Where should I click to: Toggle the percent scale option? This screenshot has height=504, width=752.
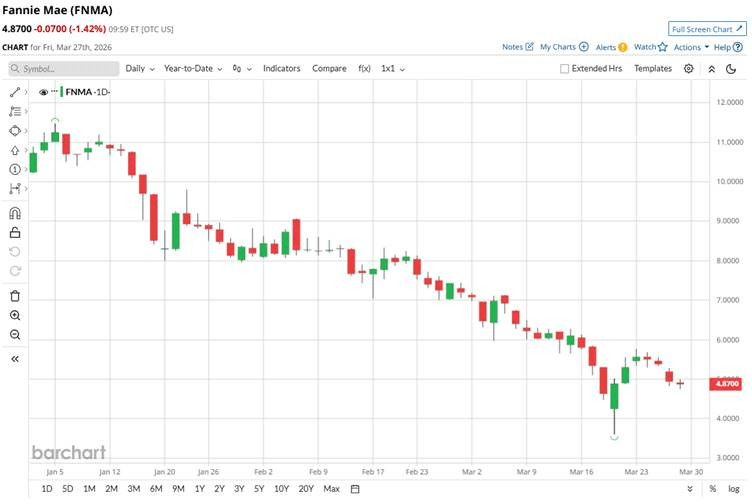pos(713,489)
